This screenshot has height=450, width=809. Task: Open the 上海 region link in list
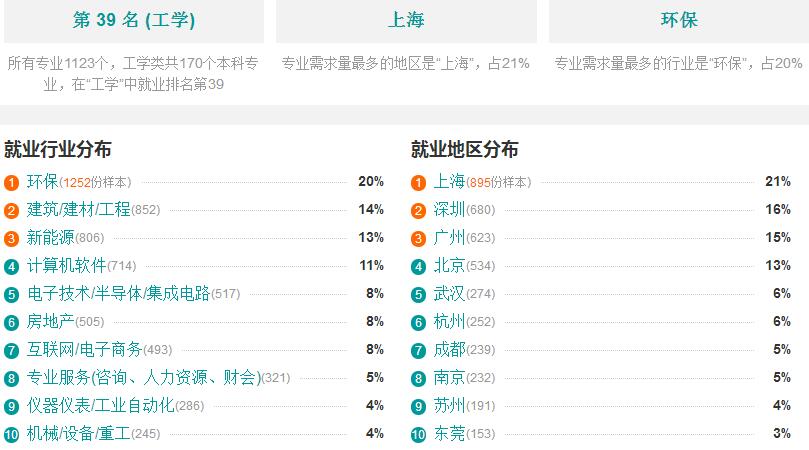click(x=449, y=182)
